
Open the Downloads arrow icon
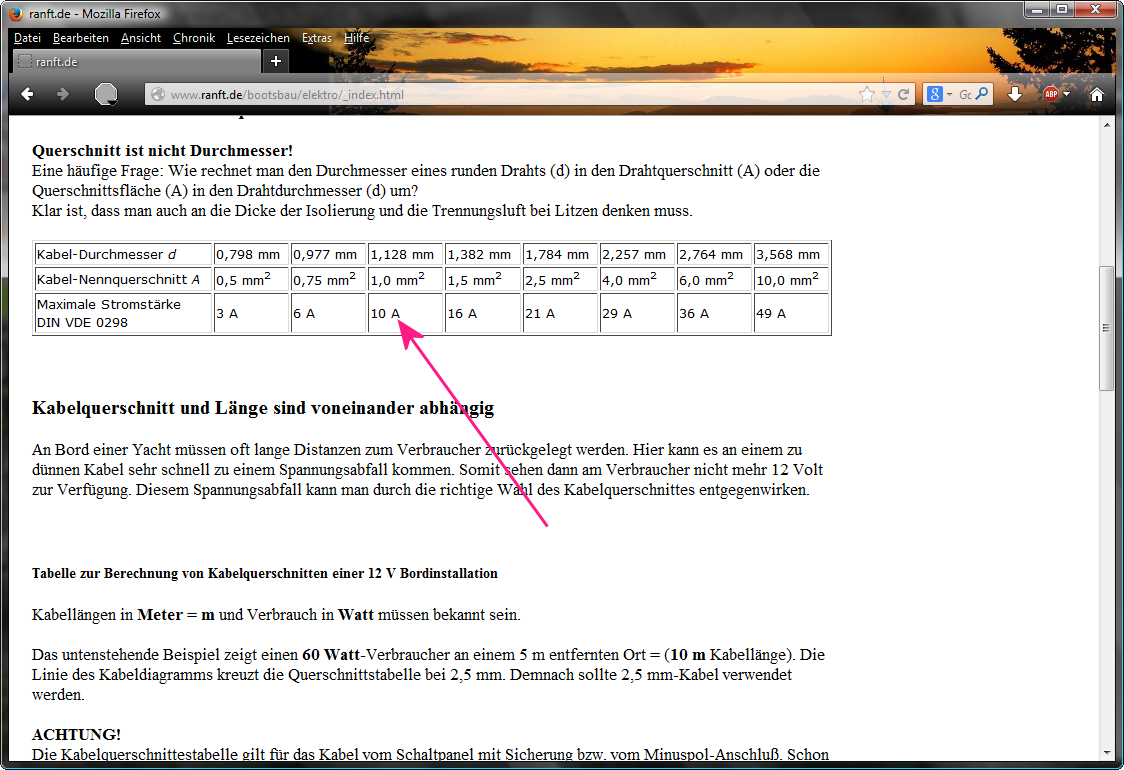1015,94
